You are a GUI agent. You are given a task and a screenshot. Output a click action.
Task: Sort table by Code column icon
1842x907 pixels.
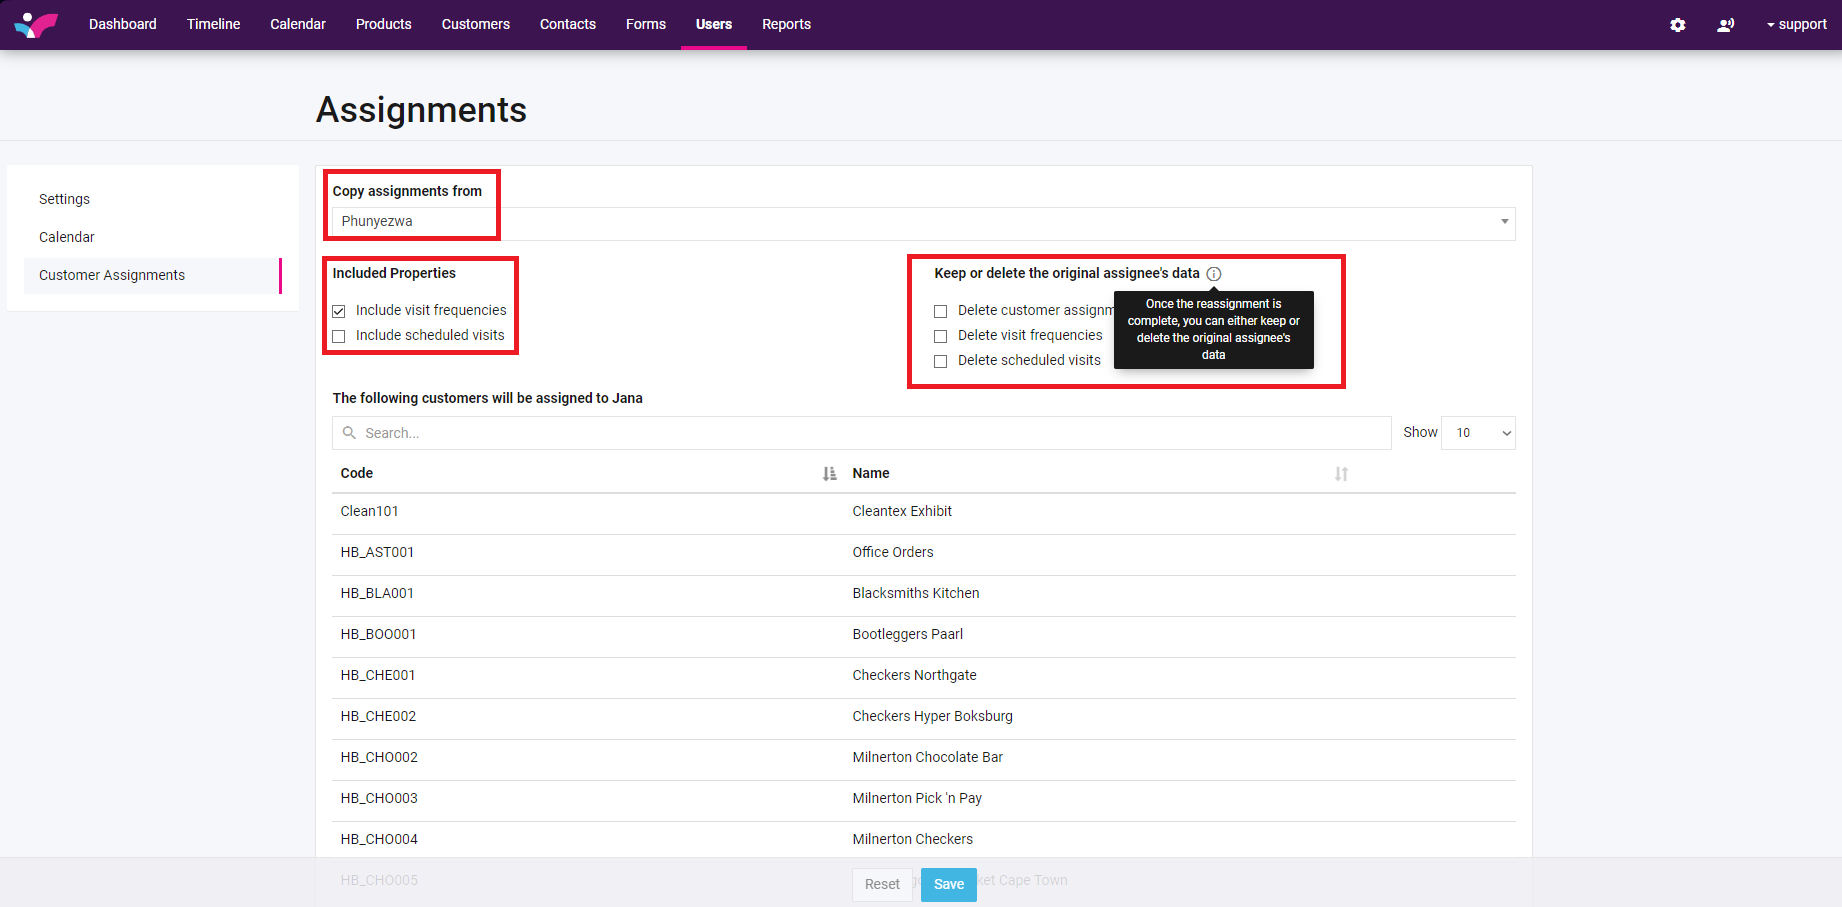click(x=829, y=474)
